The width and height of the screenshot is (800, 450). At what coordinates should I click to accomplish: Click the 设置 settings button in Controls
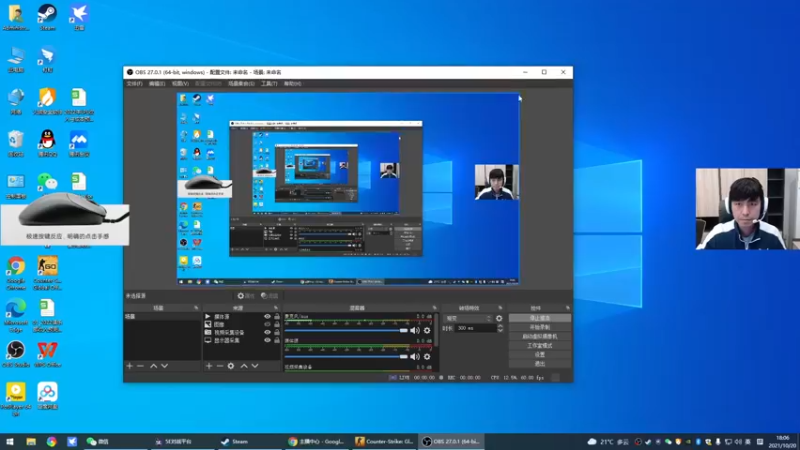[540, 354]
